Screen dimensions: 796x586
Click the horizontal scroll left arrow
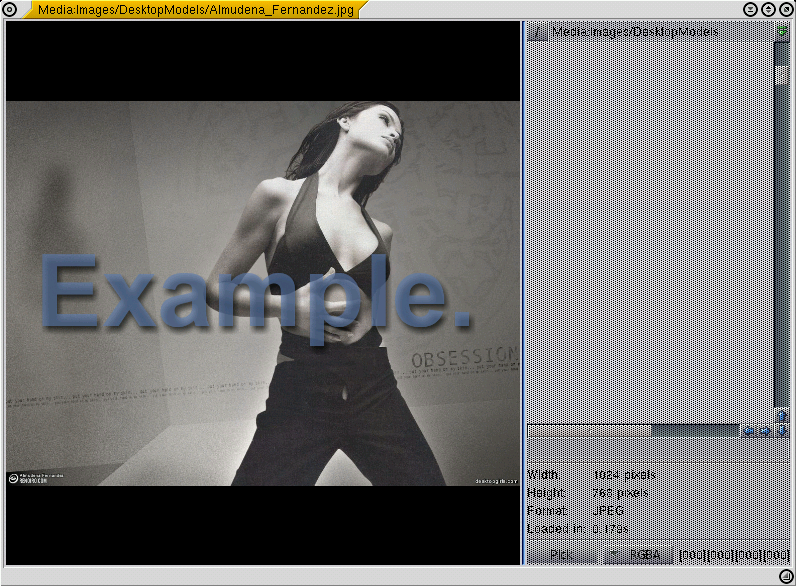pyautogui.click(x=748, y=431)
